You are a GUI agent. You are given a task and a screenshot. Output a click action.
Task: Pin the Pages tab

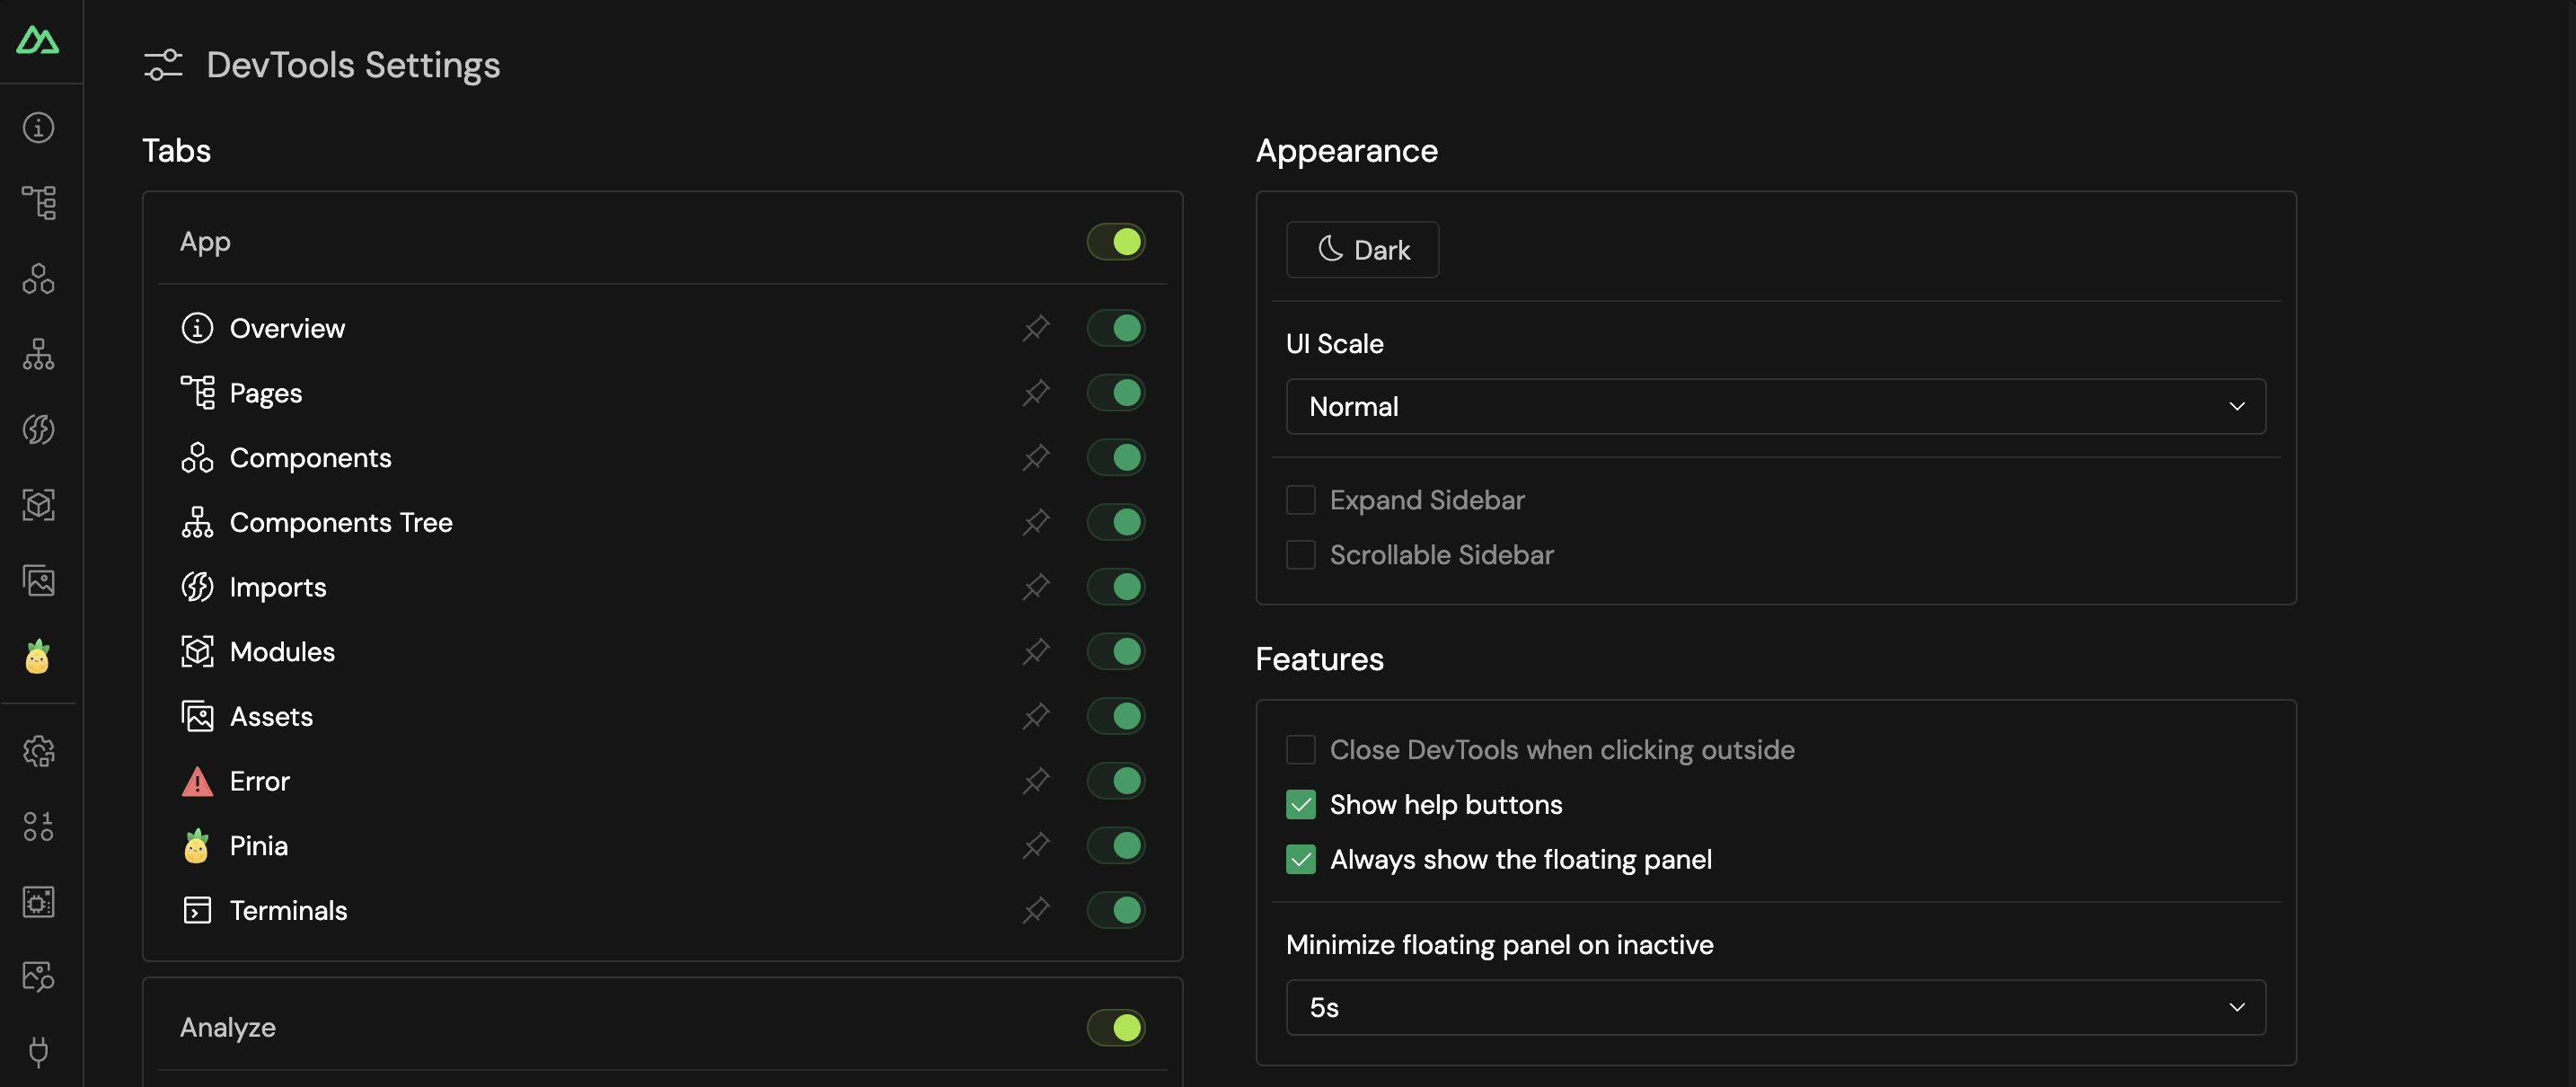(x=1036, y=393)
